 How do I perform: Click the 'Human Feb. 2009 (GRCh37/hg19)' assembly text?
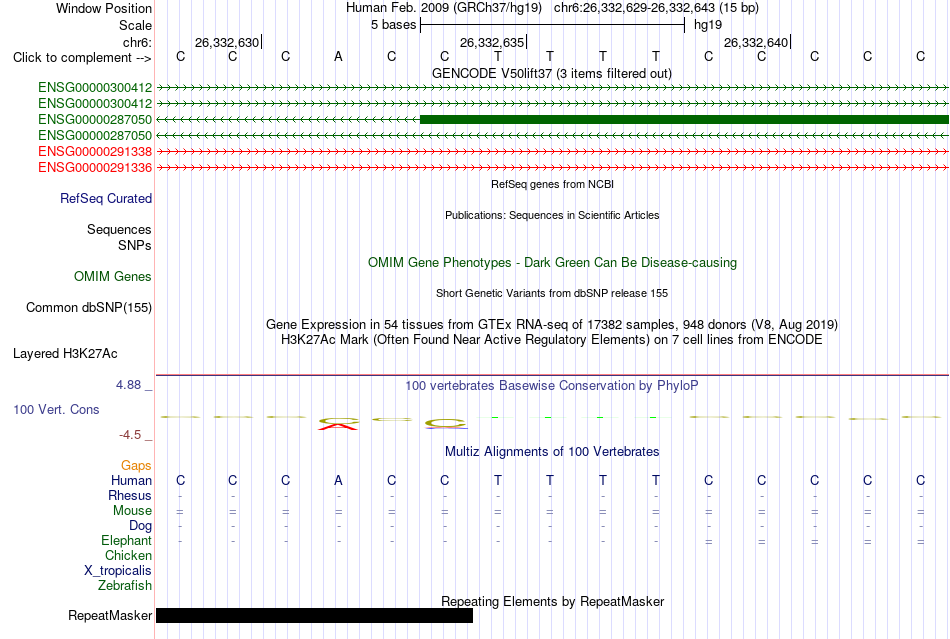443,8
